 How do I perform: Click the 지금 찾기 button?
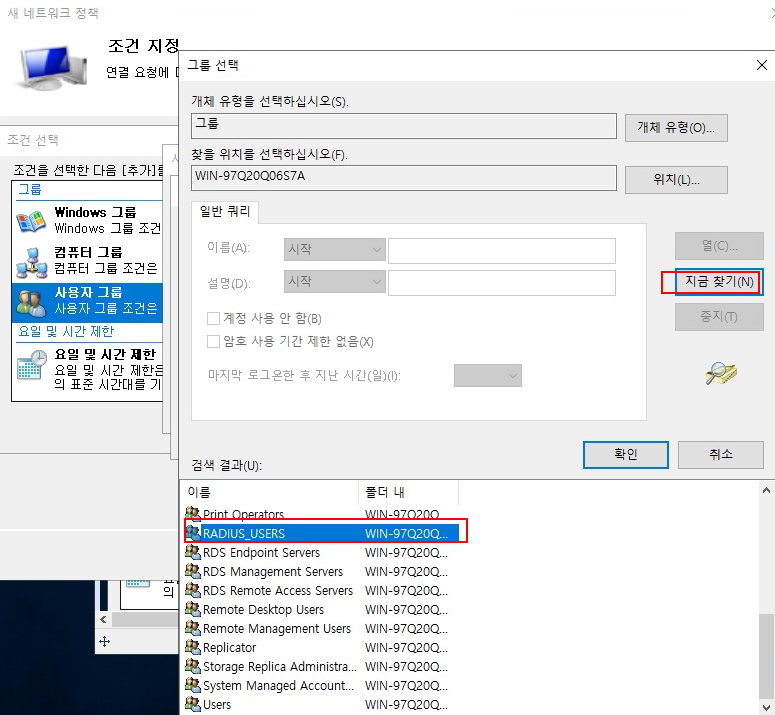tap(718, 282)
